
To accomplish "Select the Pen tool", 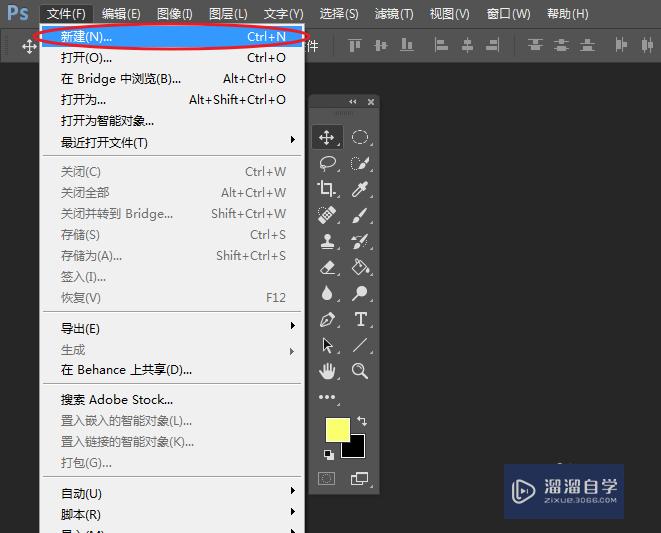I will click(x=327, y=320).
